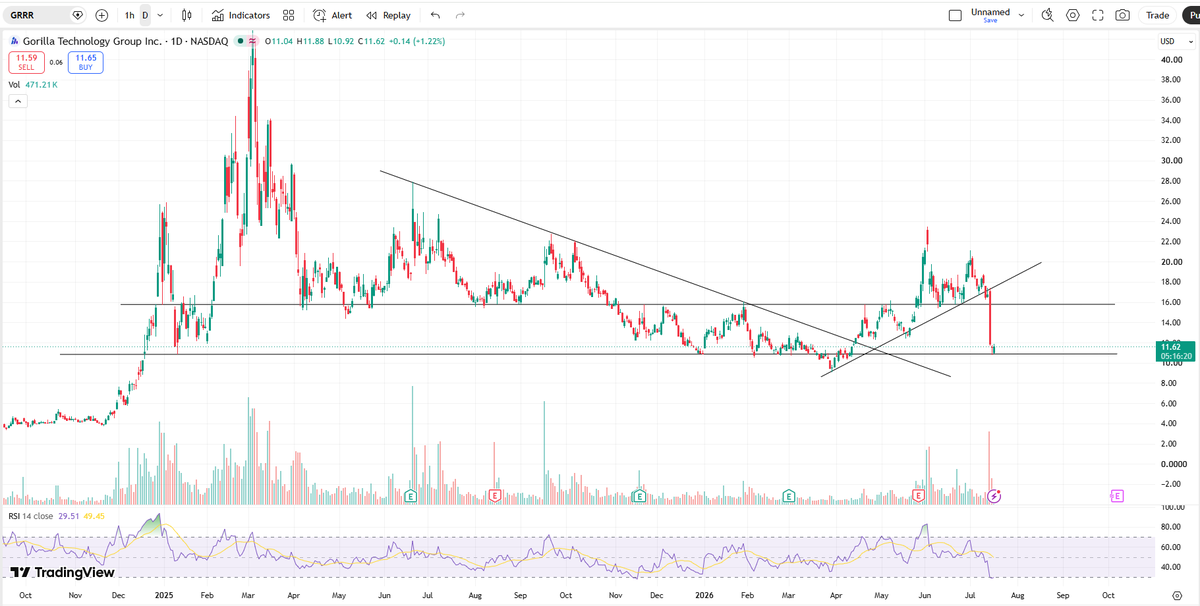Click the Unnamed layout name

tap(990, 12)
